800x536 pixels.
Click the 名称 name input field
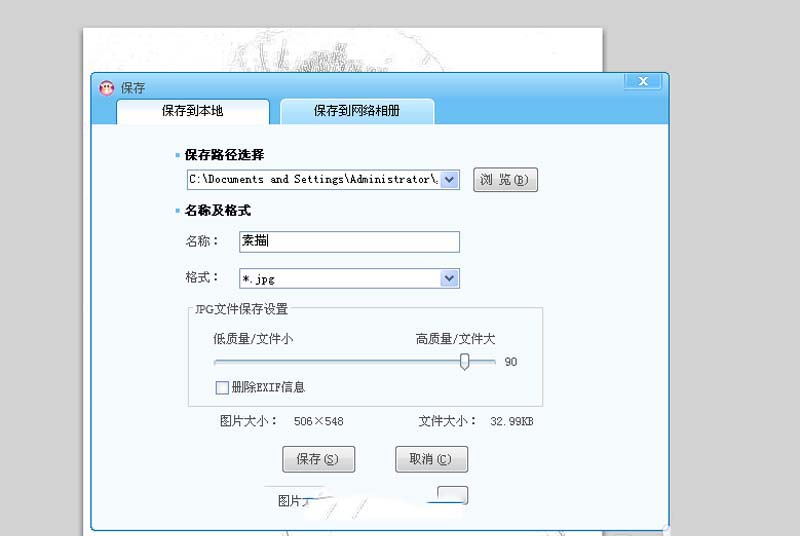click(349, 242)
